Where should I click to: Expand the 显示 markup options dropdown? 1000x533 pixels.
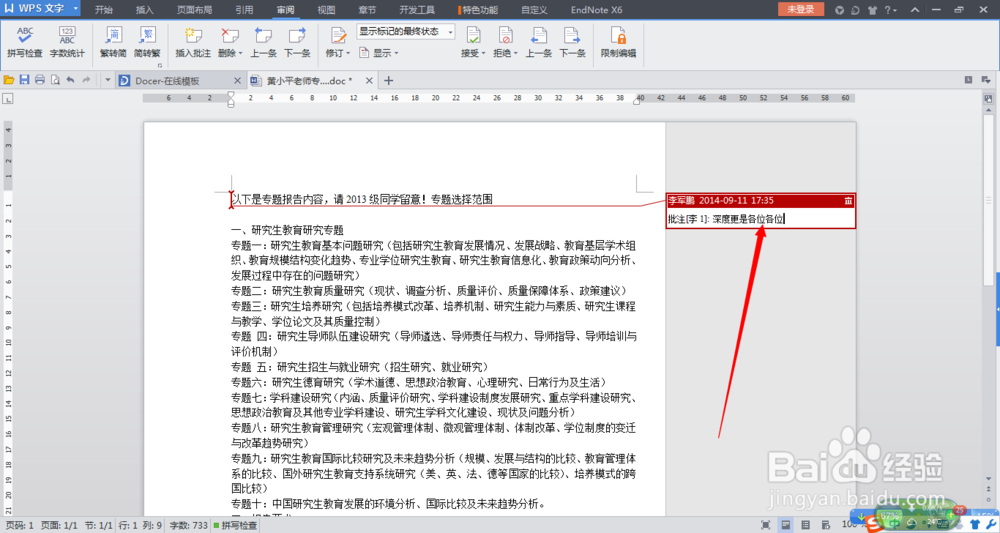(x=379, y=53)
